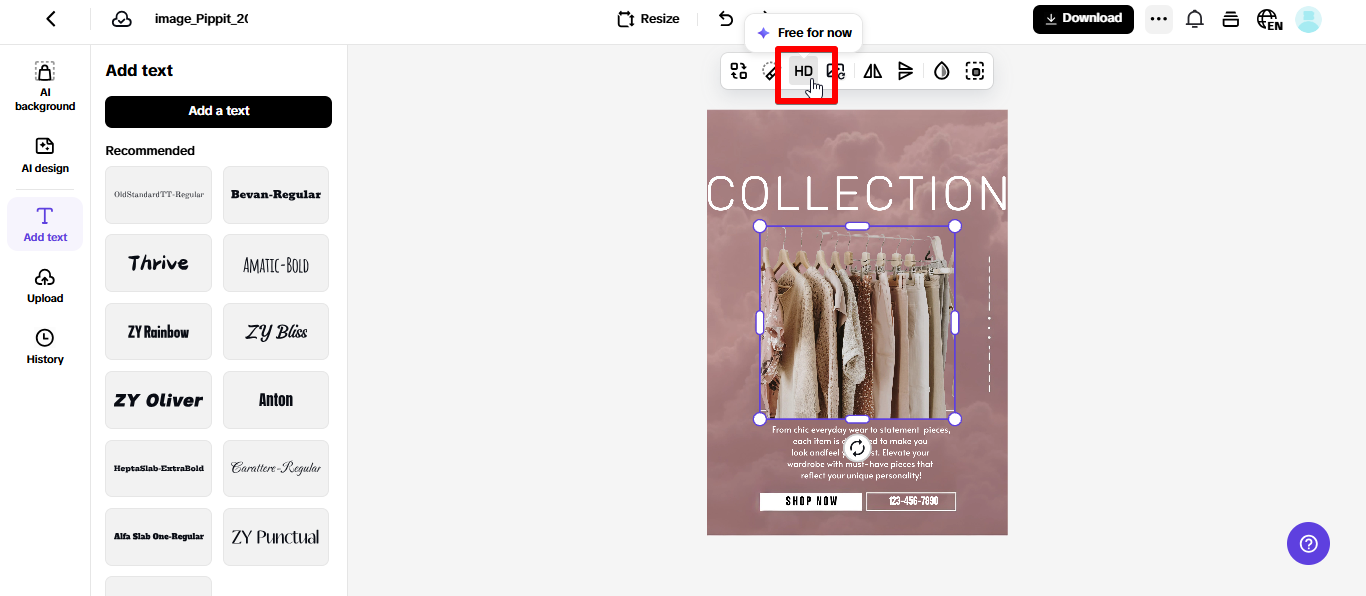Click the bottom-right resize handle of the photo
This screenshot has height=596, width=1366.
coord(955,419)
